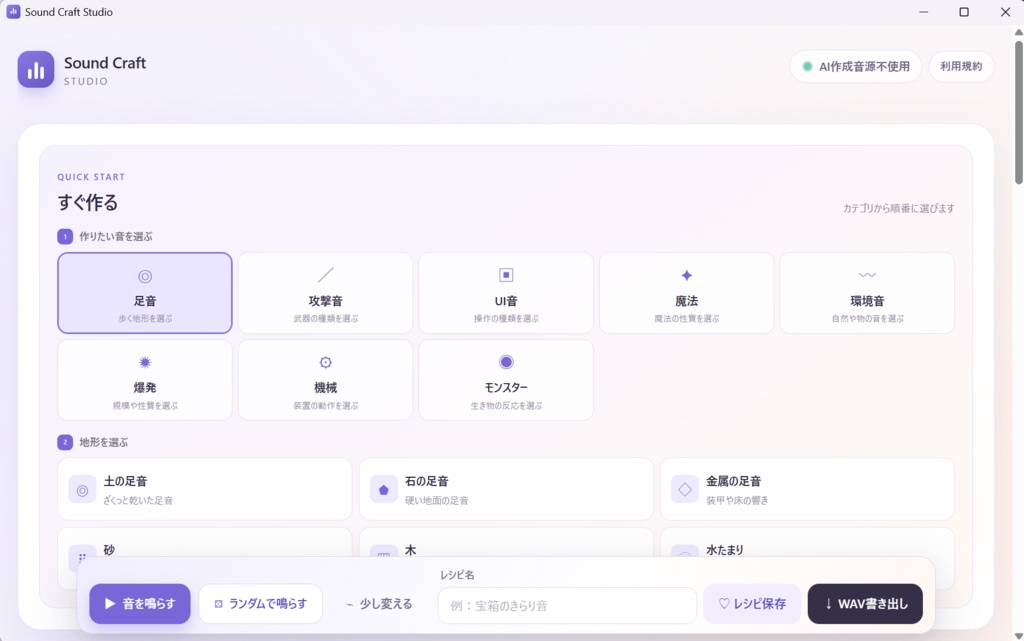
Task: Play the sound with 音を鳴らす
Action: coord(140,604)
